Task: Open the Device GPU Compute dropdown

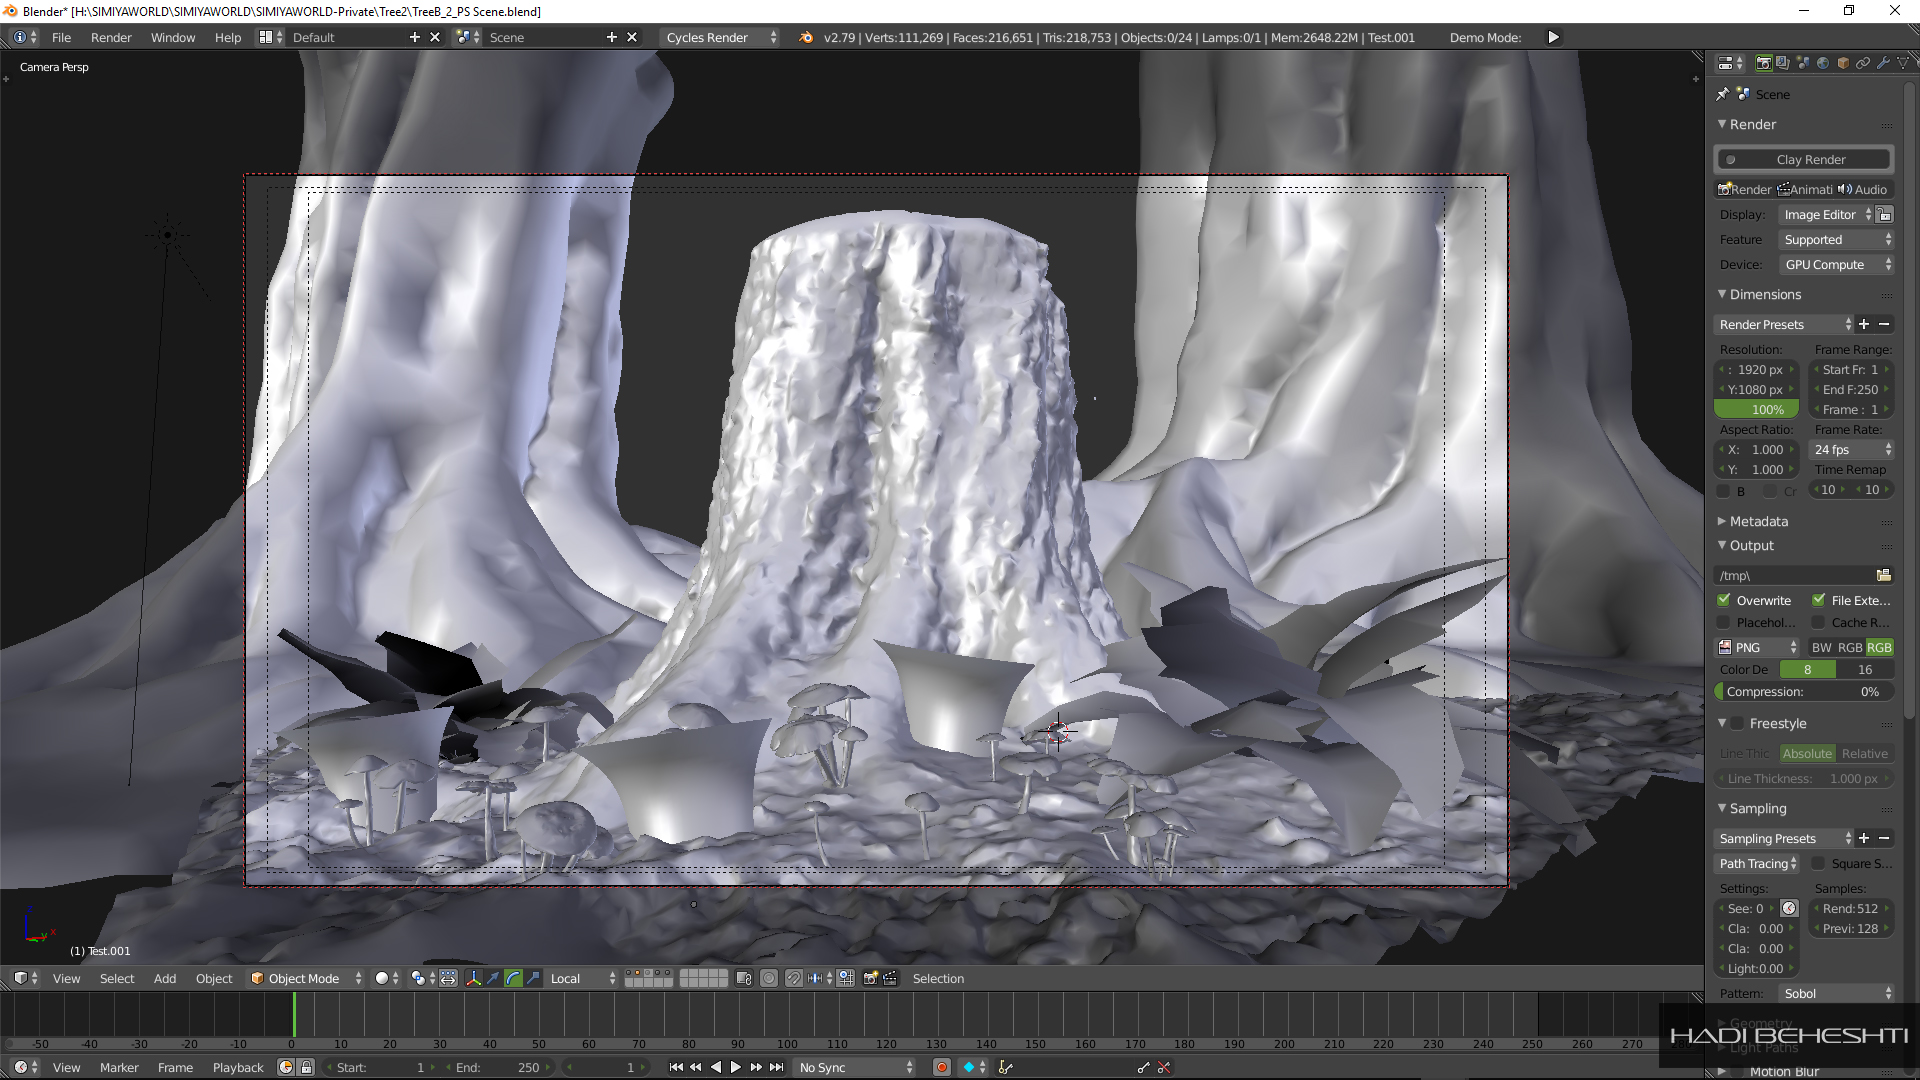Action: pos(1837,265)
